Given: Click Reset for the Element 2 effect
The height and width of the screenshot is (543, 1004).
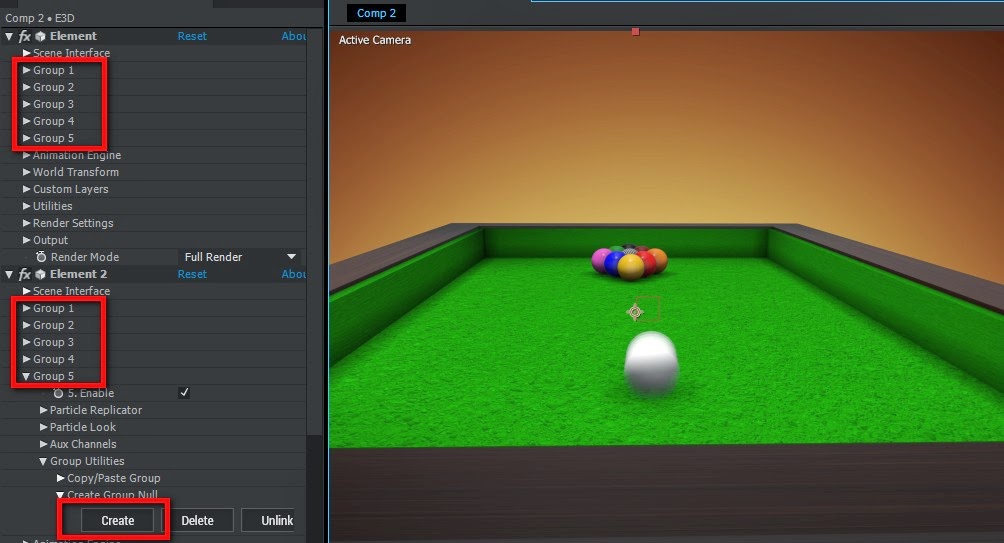Looking at the screenshot, I should pos(192,275).
